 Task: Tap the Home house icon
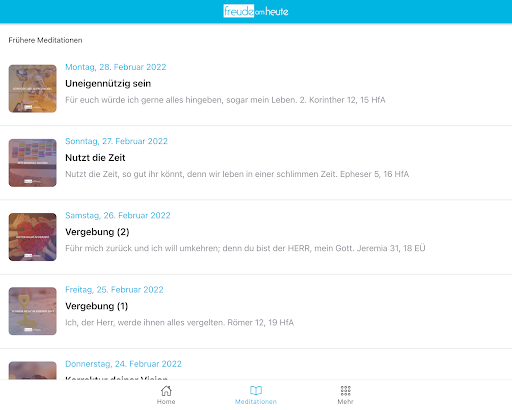(x=166, y=390)
